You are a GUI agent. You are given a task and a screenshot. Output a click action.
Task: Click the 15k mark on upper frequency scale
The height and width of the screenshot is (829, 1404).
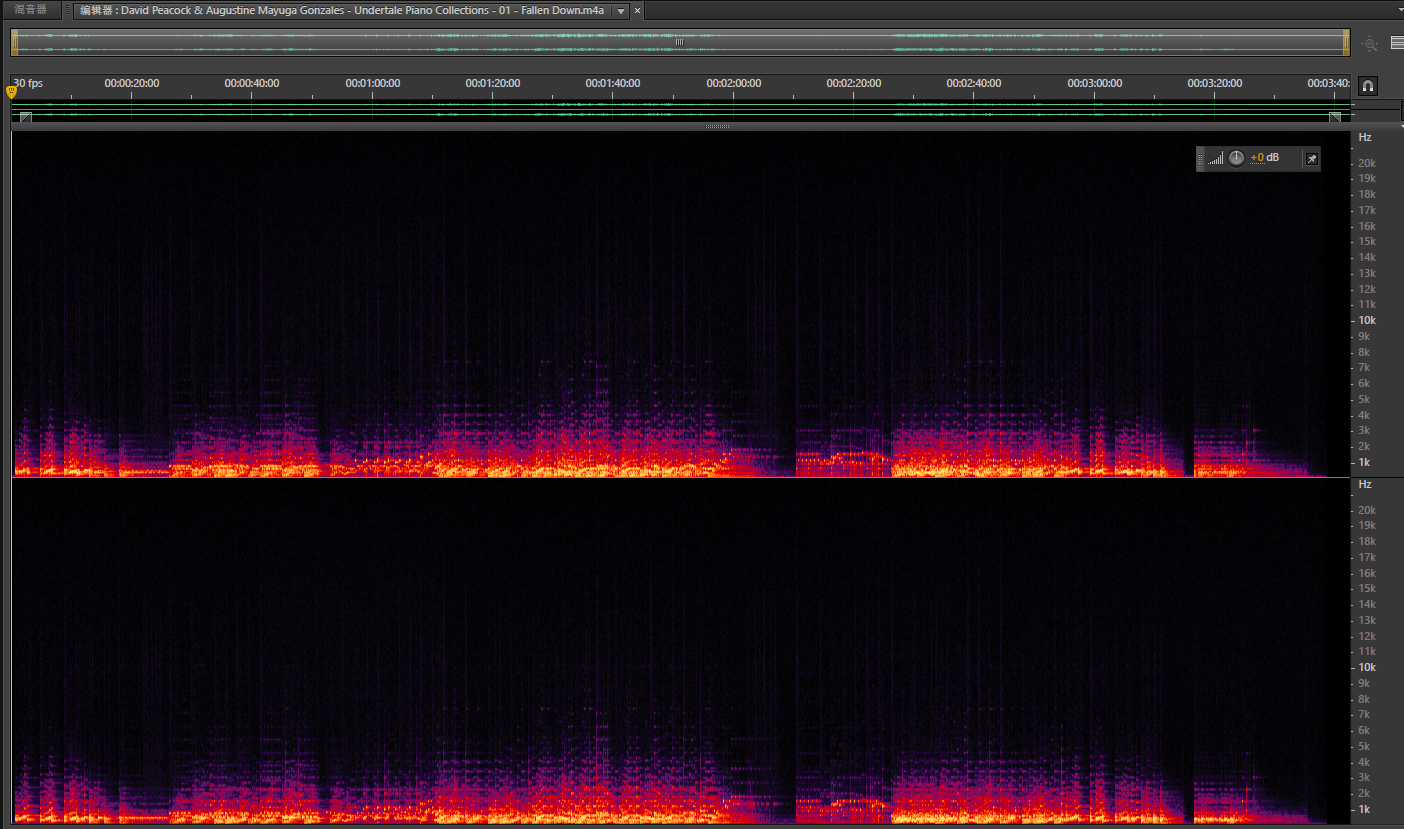click(x=1367, y=241)
